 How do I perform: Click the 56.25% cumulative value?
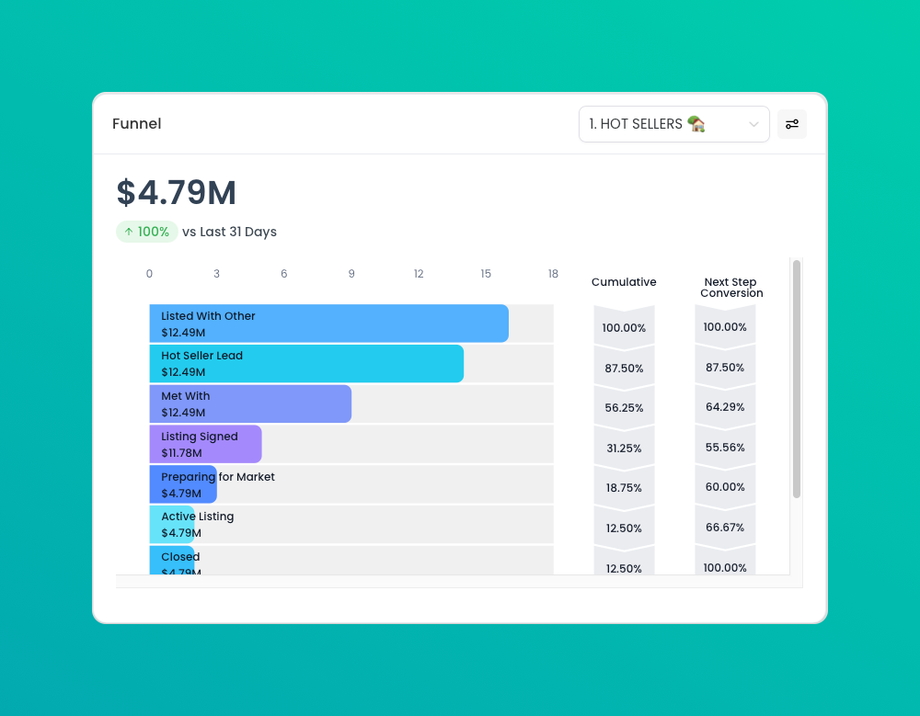(x=624, y=408)
